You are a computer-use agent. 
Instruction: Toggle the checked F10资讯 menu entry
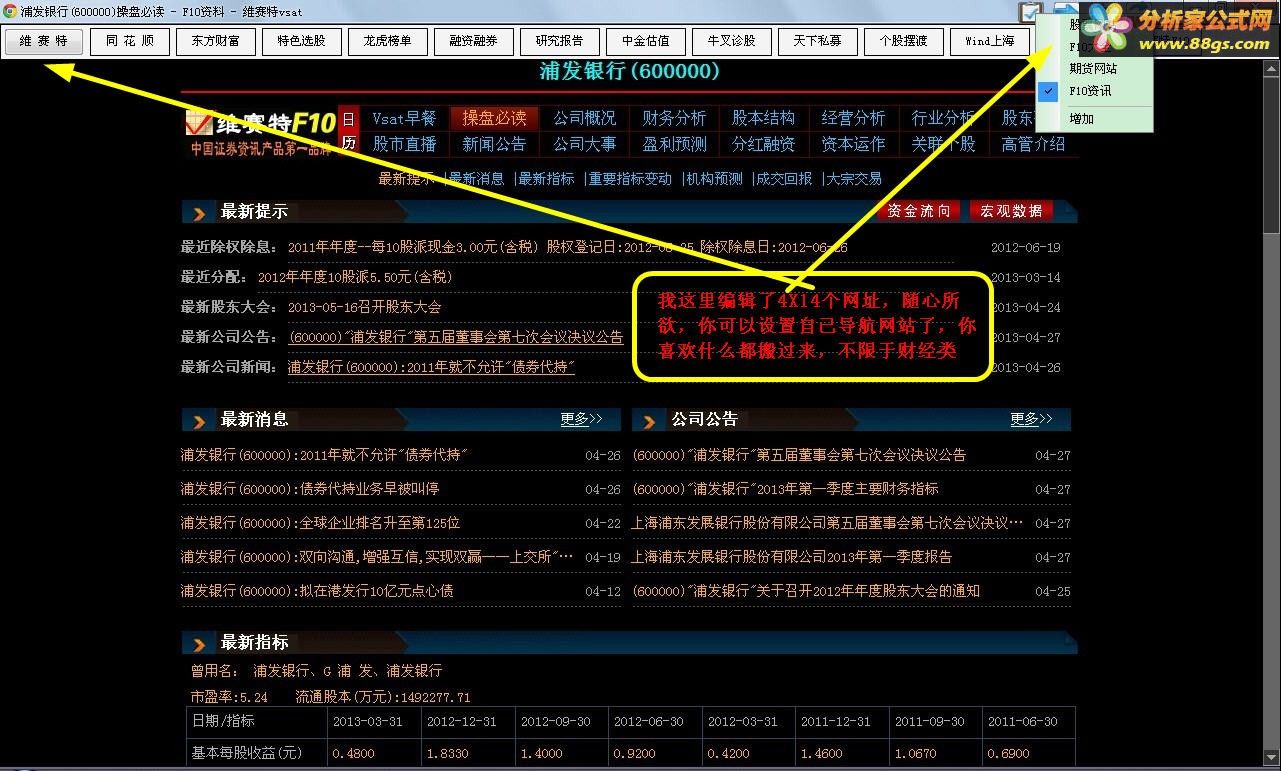coord(1094,91)
